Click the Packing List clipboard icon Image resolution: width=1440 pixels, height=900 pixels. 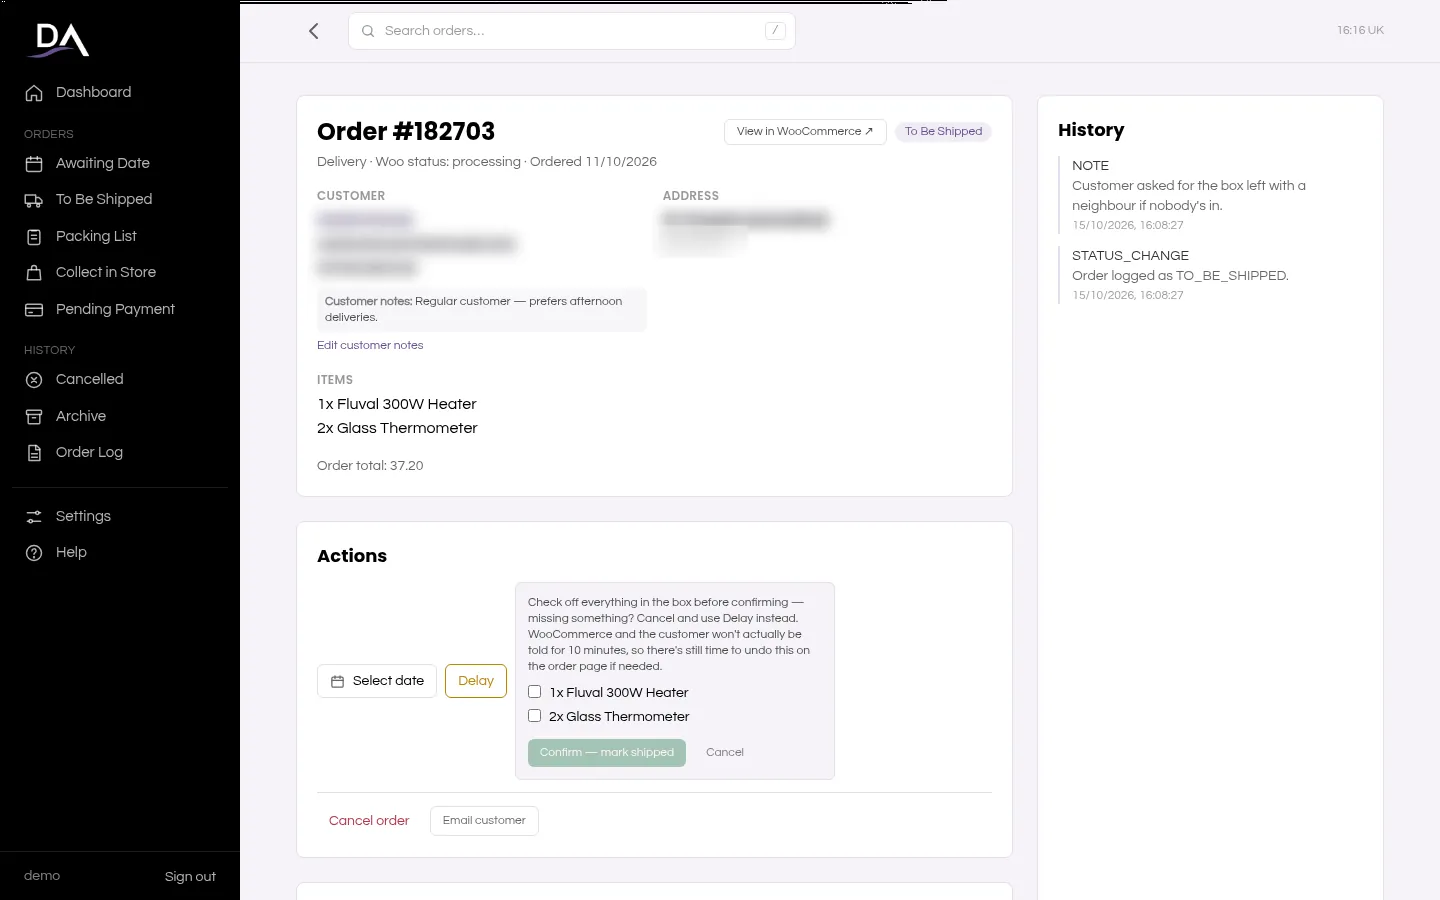[x=34, y=237]
